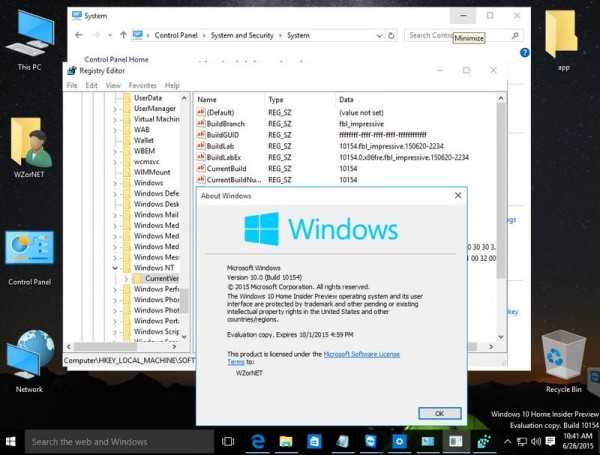Click the taskbar clock and date
600x455 pixels.
coord(578,441)
